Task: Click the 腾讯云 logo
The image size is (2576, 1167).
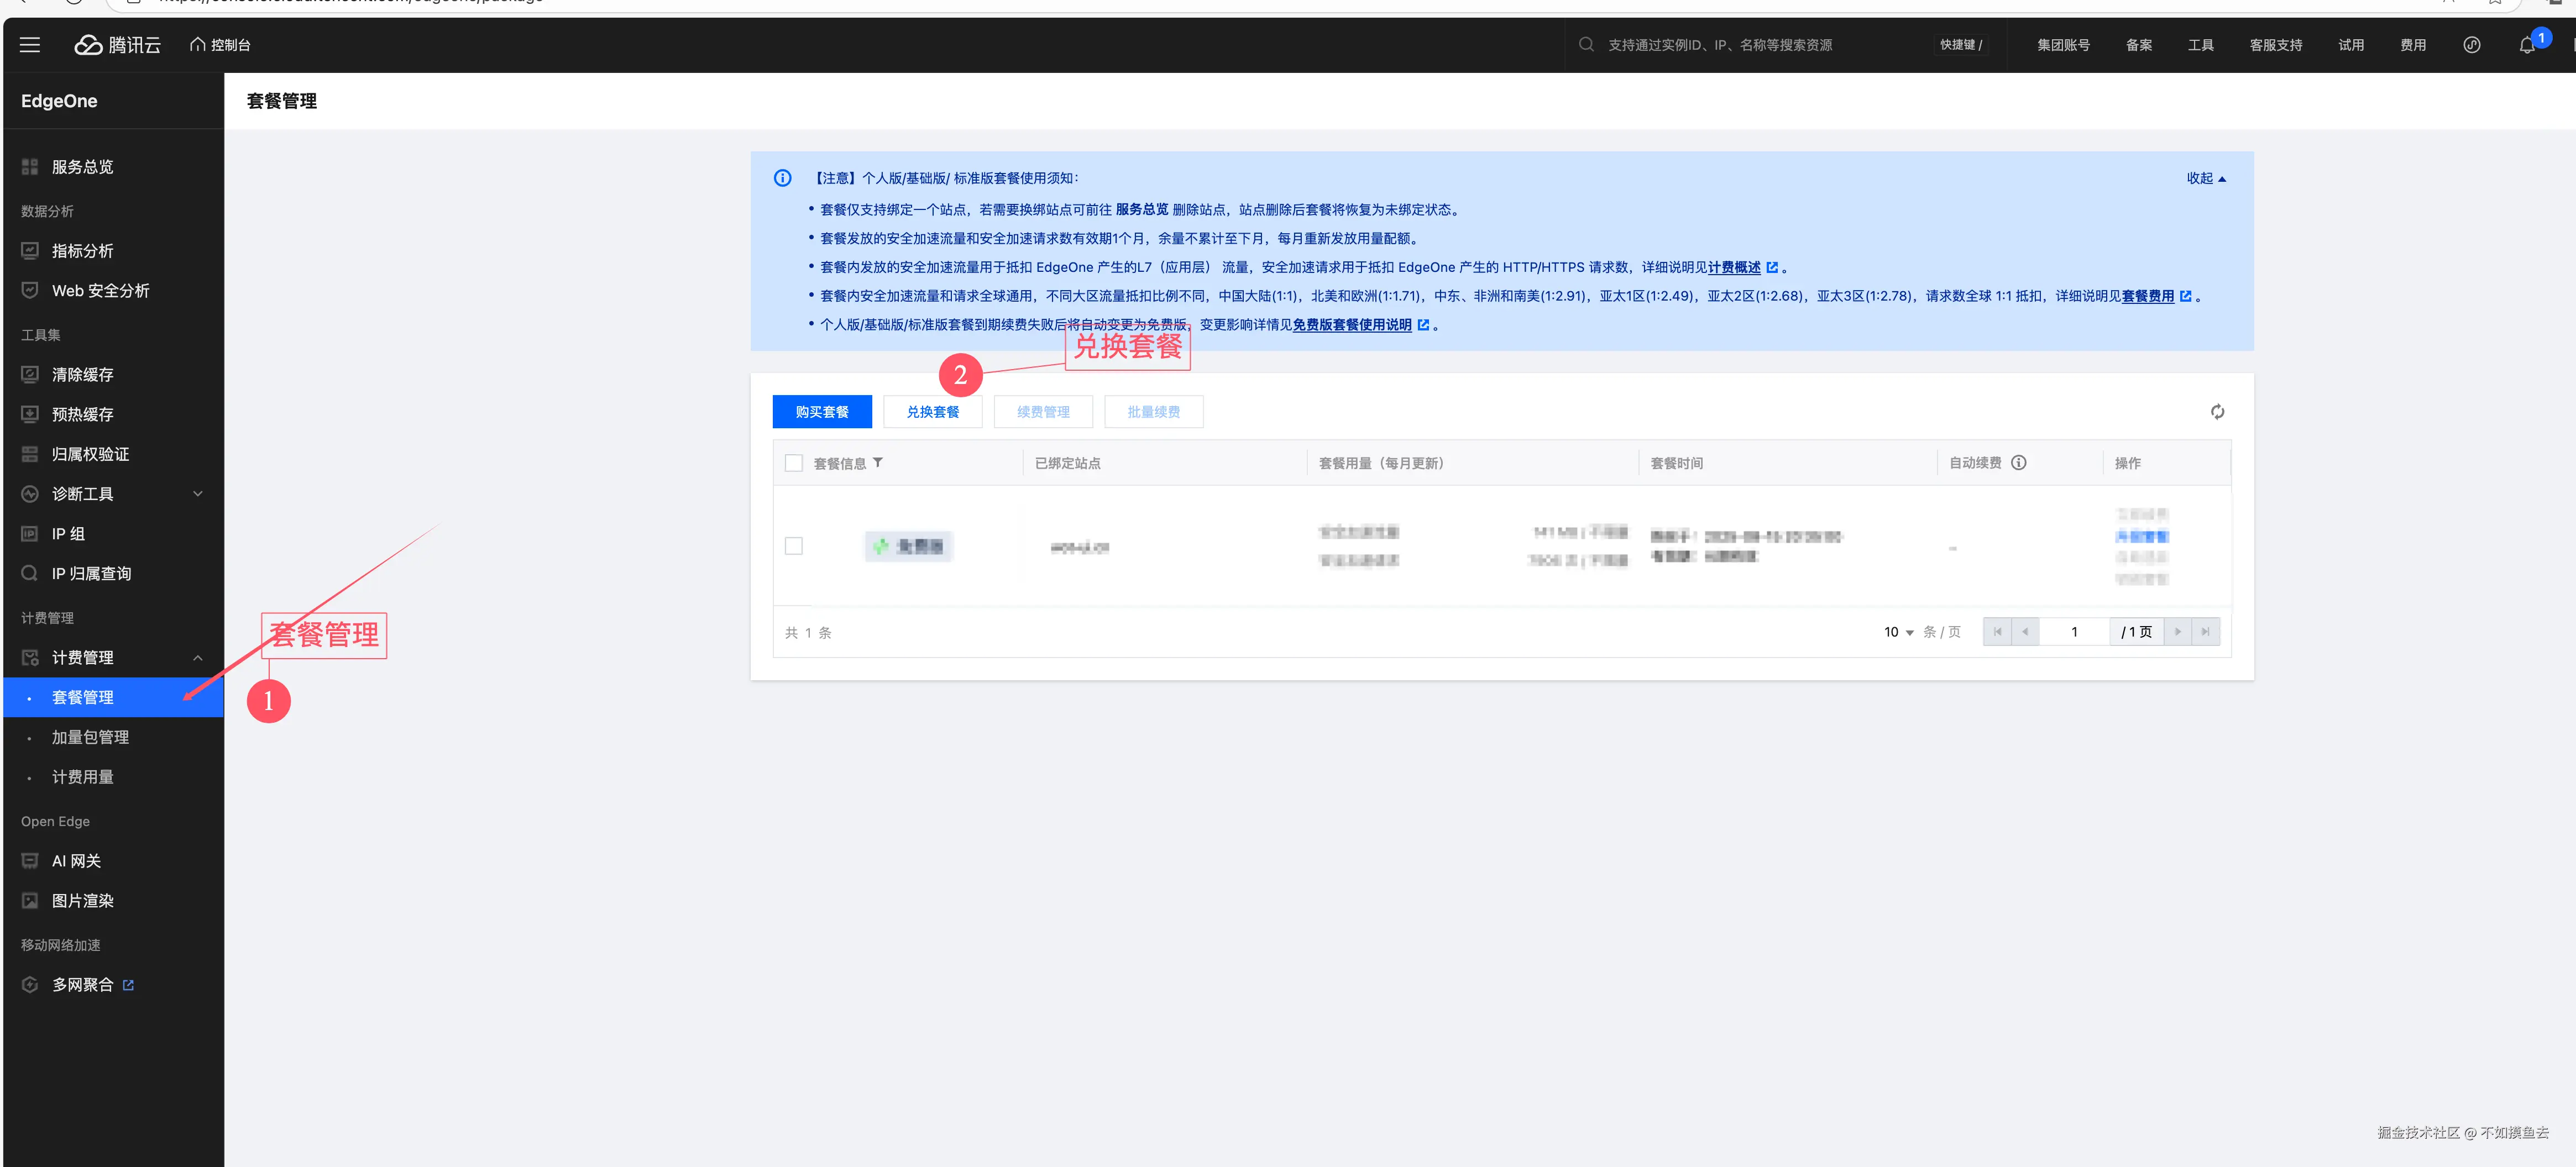Action: pyautogui.click(x=118, y=45)
